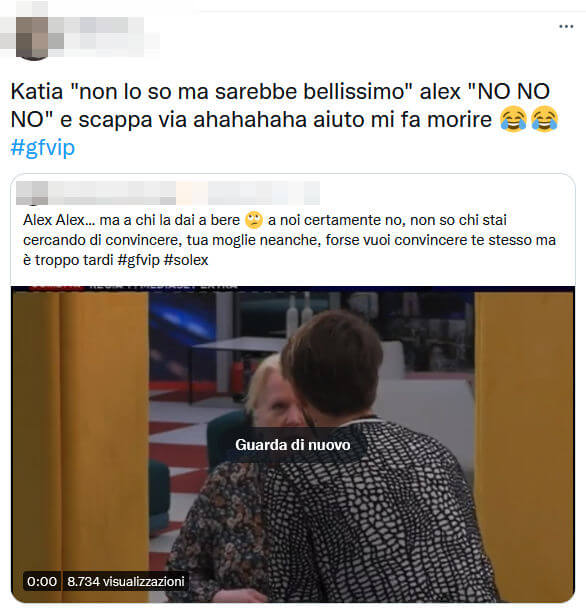Click the eye-roll emoji in quoted tweet

click(254, 220)
